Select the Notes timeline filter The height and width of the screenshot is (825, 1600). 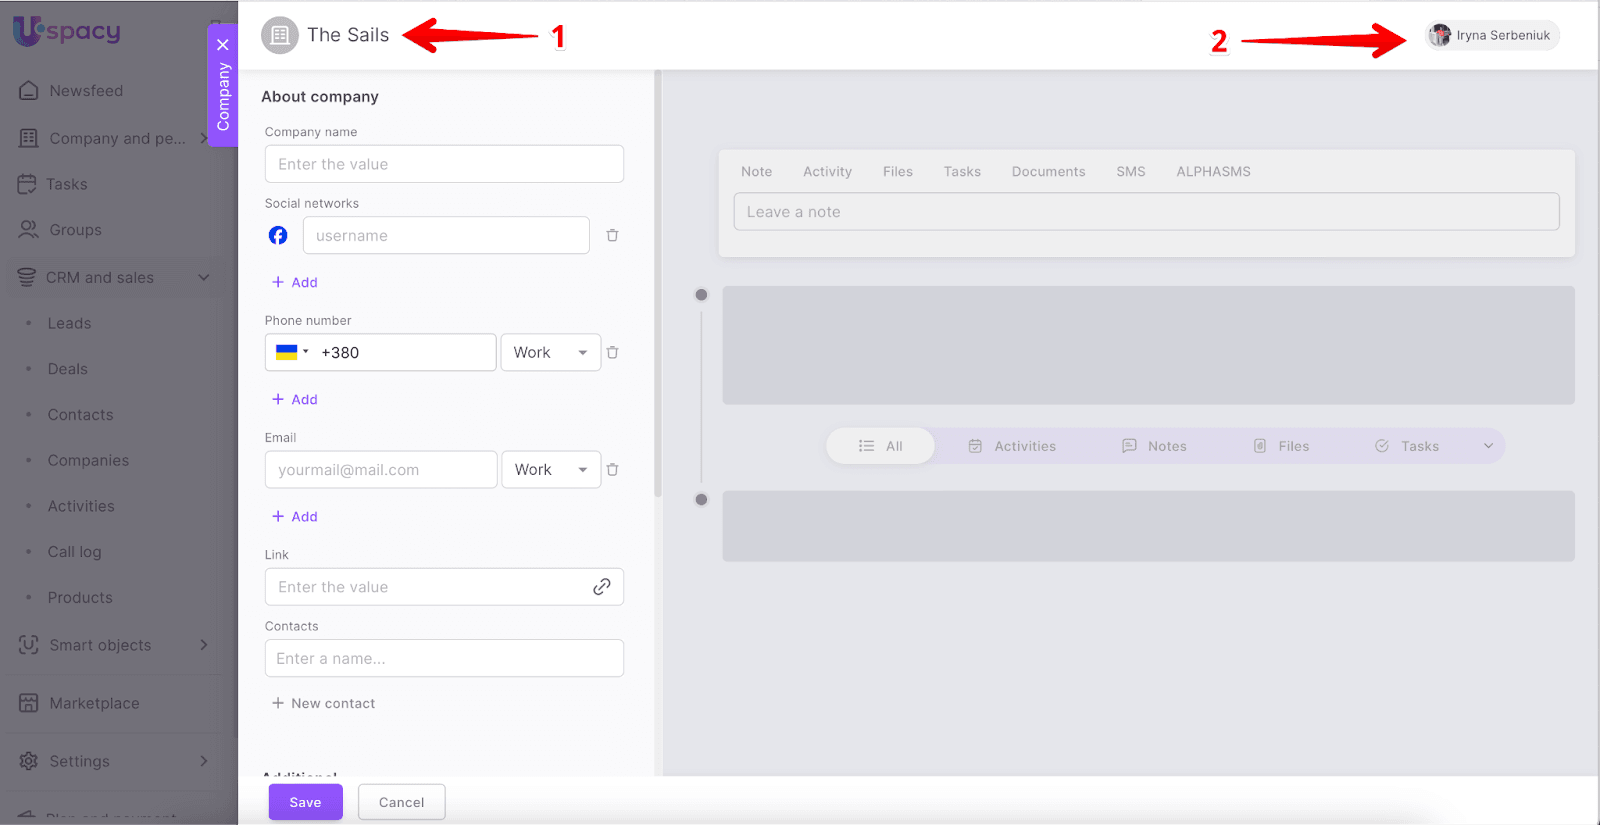1154,446
